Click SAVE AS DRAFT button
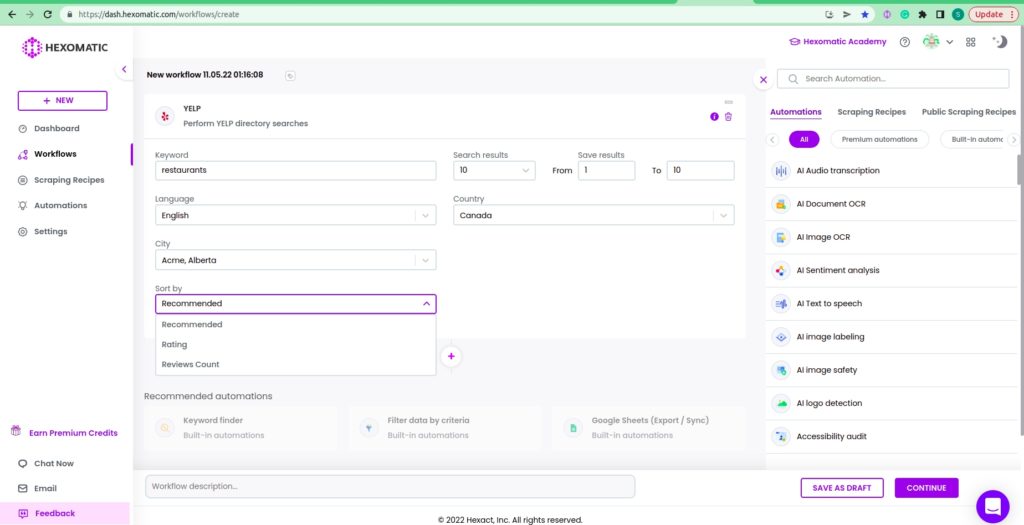Image resolution: width=1024 pixels, height=525 pixels. [842, 488]
